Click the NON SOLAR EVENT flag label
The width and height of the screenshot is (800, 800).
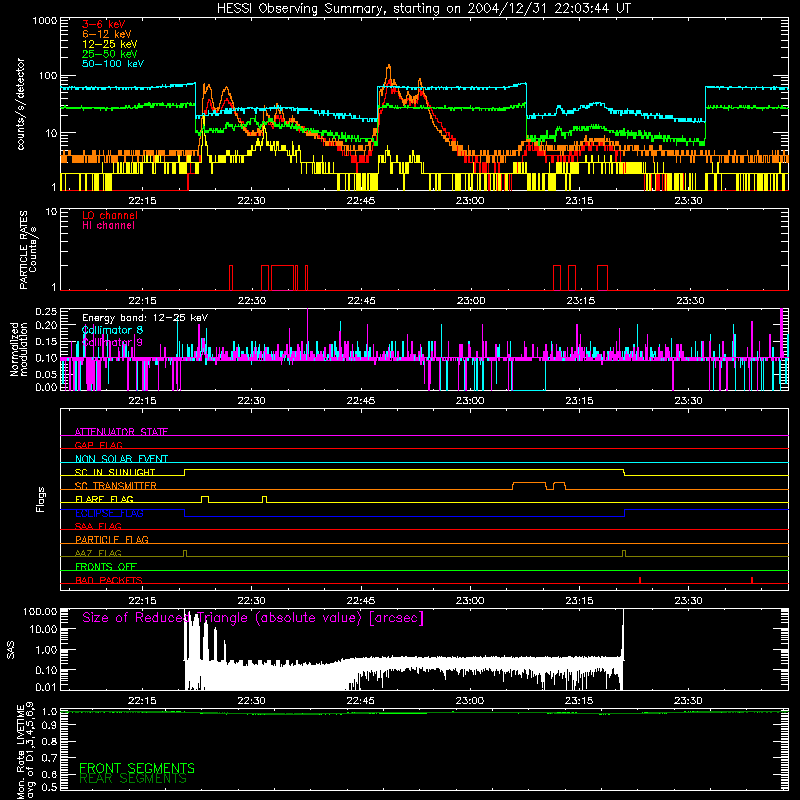click(121, 459)
